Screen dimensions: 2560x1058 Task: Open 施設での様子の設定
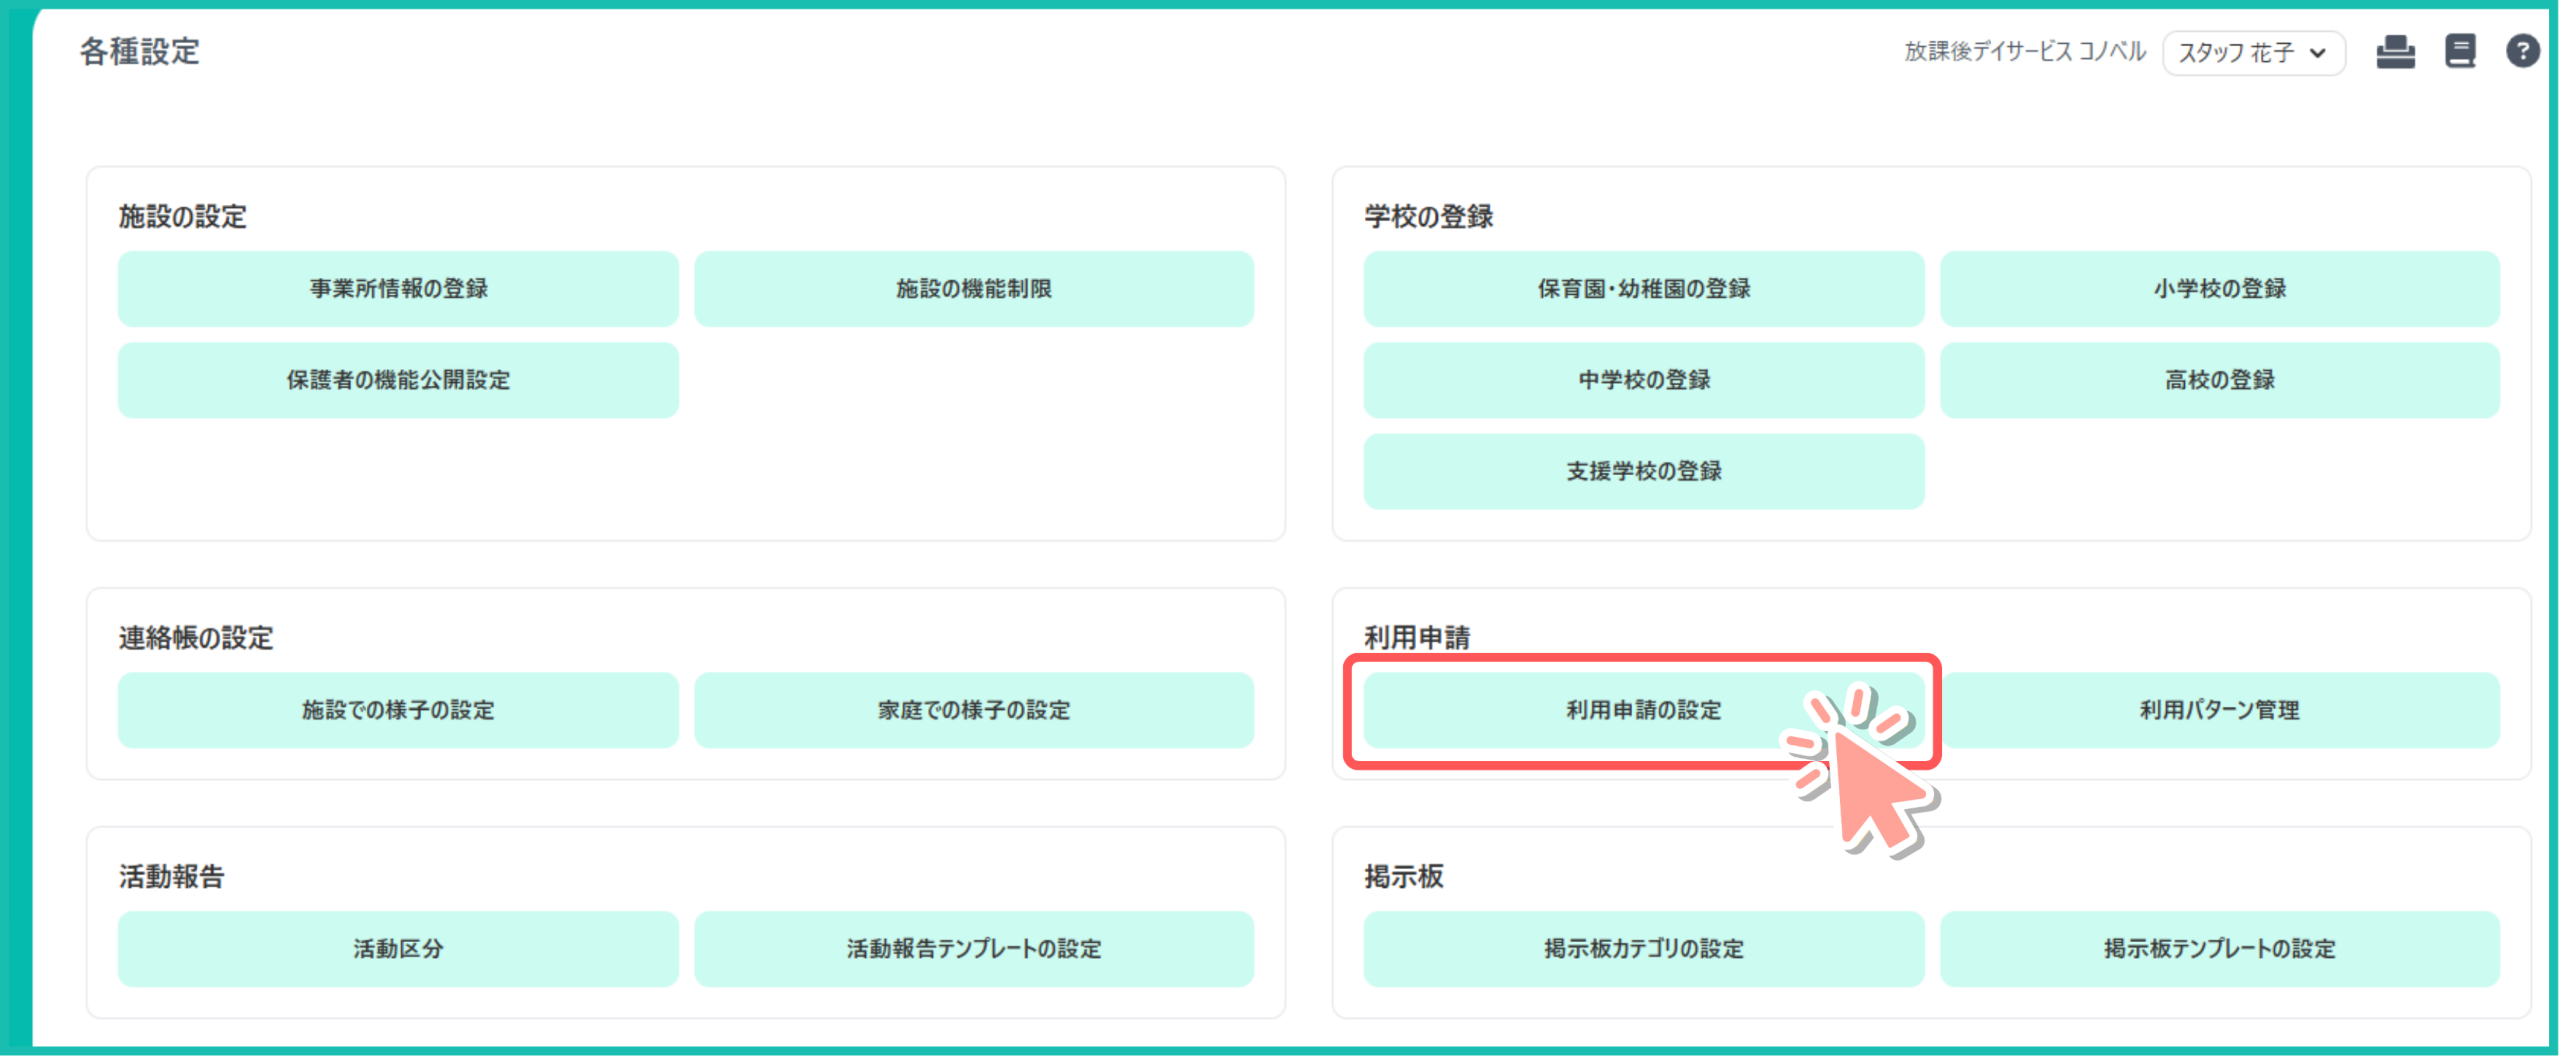[398, 710]
